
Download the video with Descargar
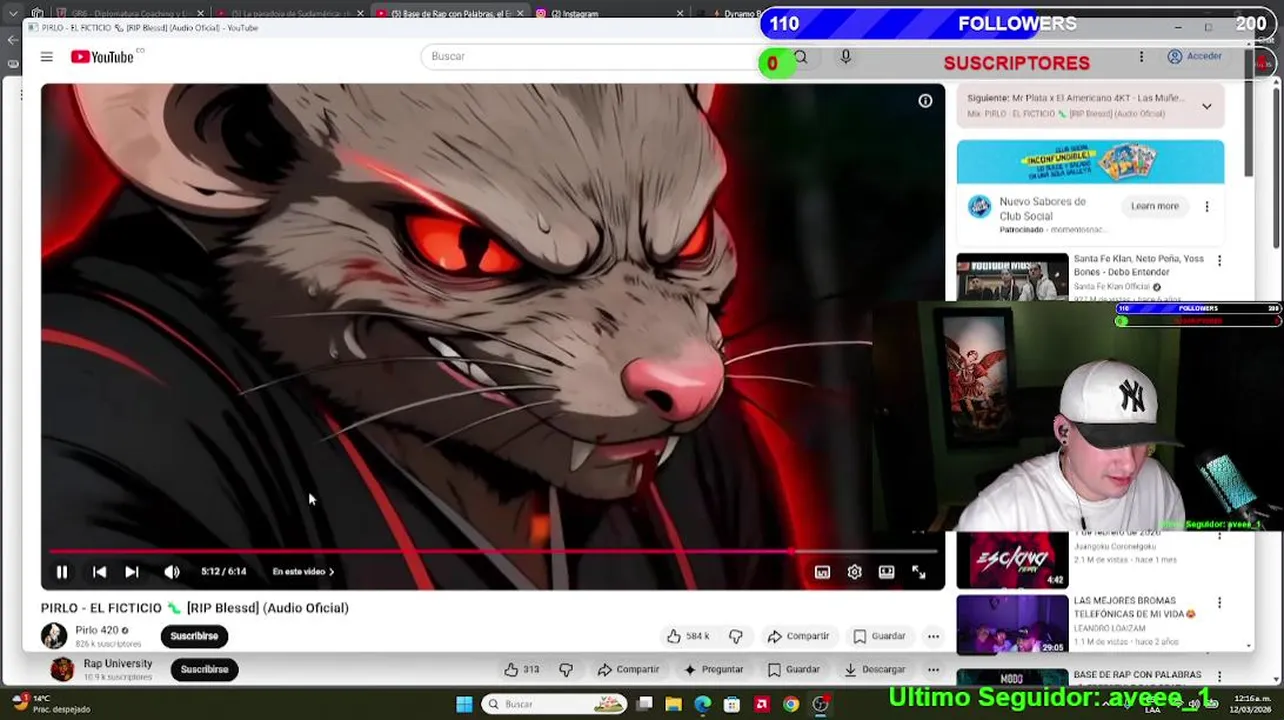(x=874, y=670)
